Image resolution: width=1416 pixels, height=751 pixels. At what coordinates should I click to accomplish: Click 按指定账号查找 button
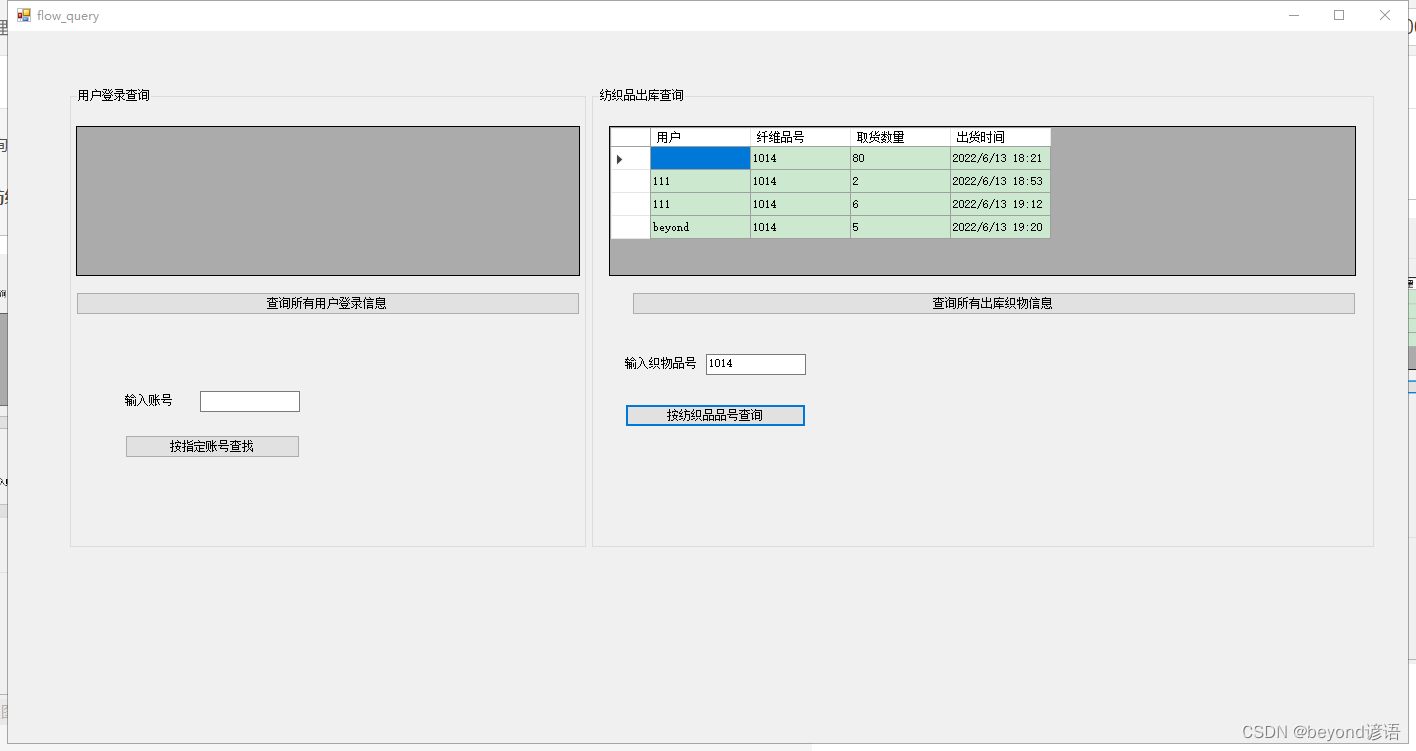click(212, 446)
